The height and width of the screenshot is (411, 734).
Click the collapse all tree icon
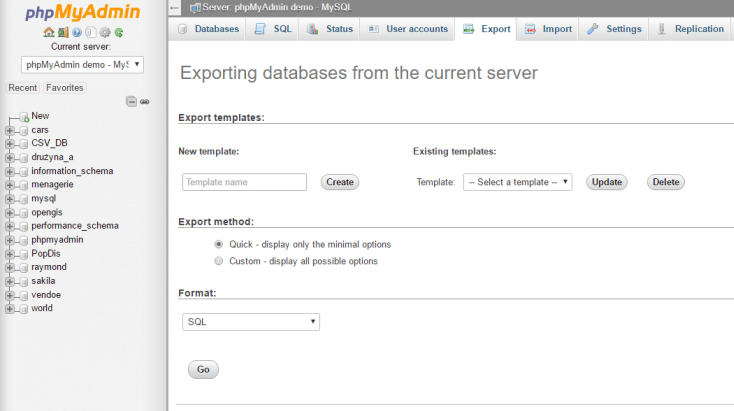[x=132, y=102]
